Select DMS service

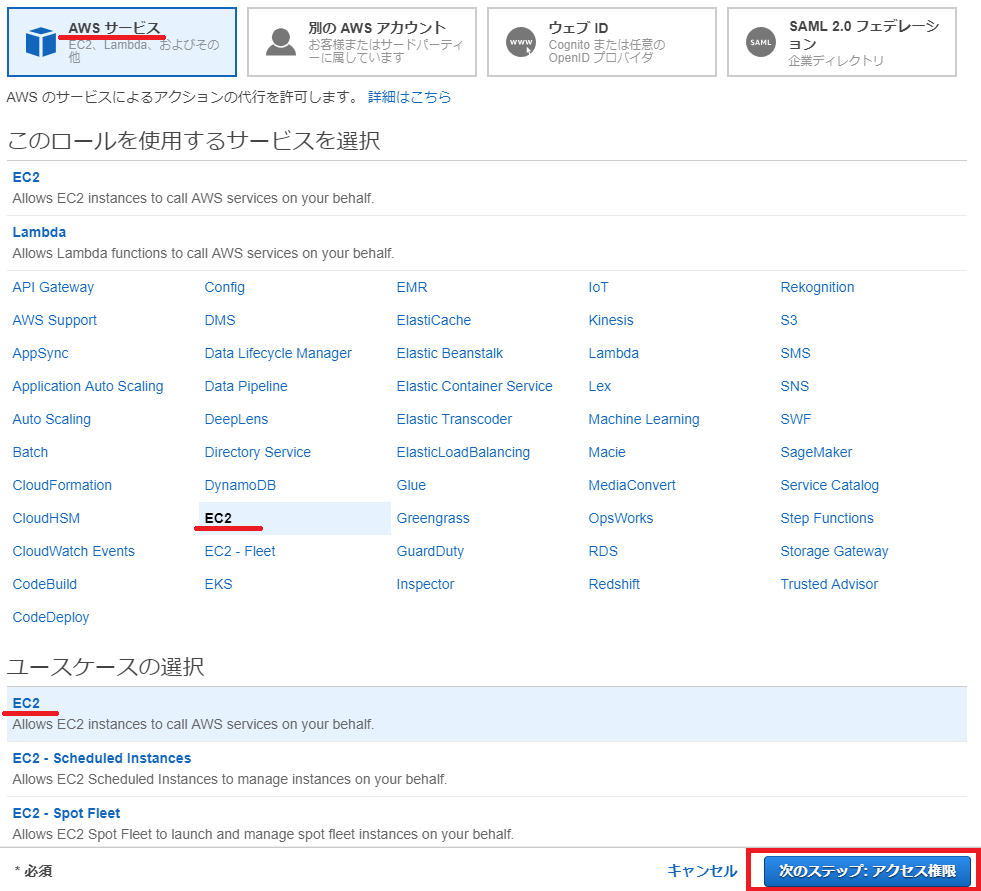point(220,320)
